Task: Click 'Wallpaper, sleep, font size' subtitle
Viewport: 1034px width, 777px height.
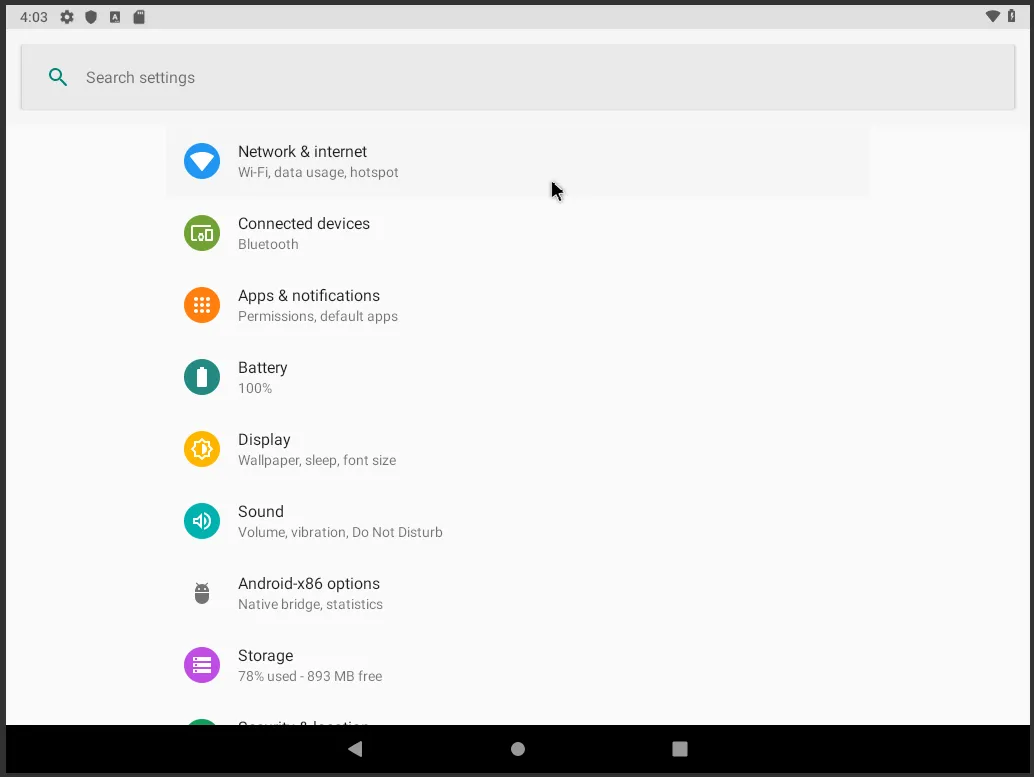Action: click(317, 460)
